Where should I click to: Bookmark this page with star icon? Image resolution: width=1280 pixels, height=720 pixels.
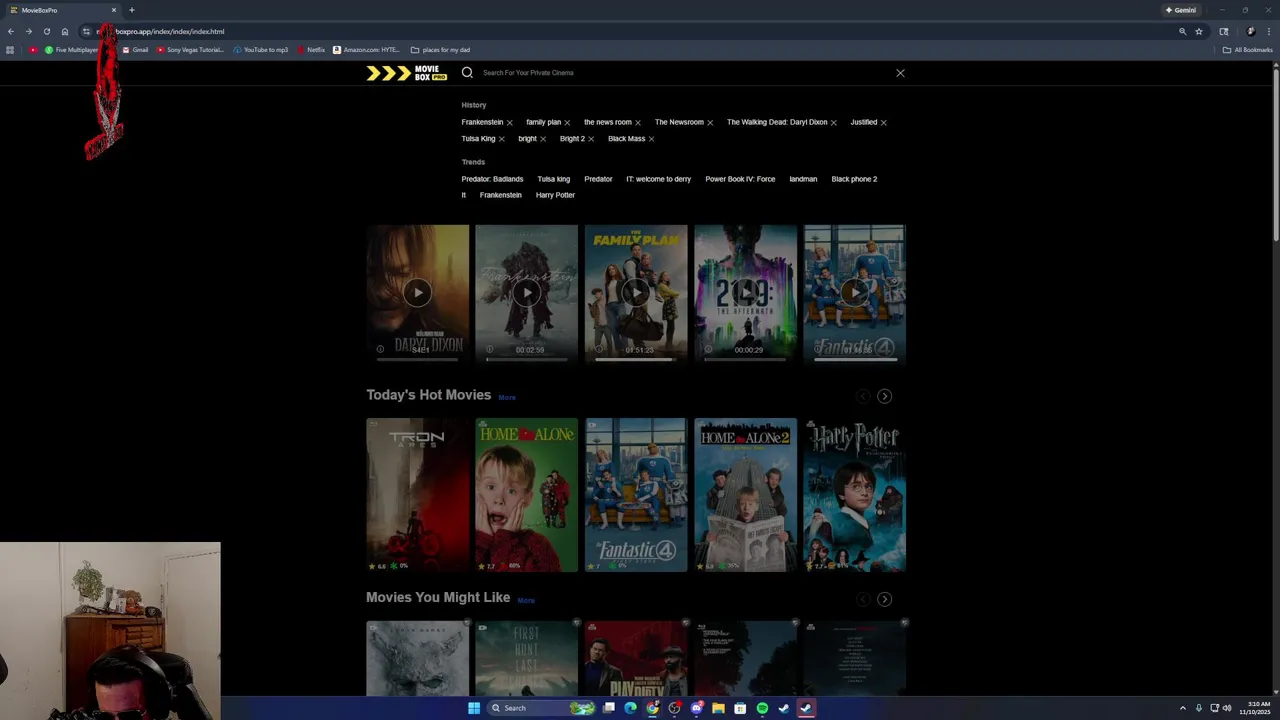pyautogui.click(x=1199, y=31)
